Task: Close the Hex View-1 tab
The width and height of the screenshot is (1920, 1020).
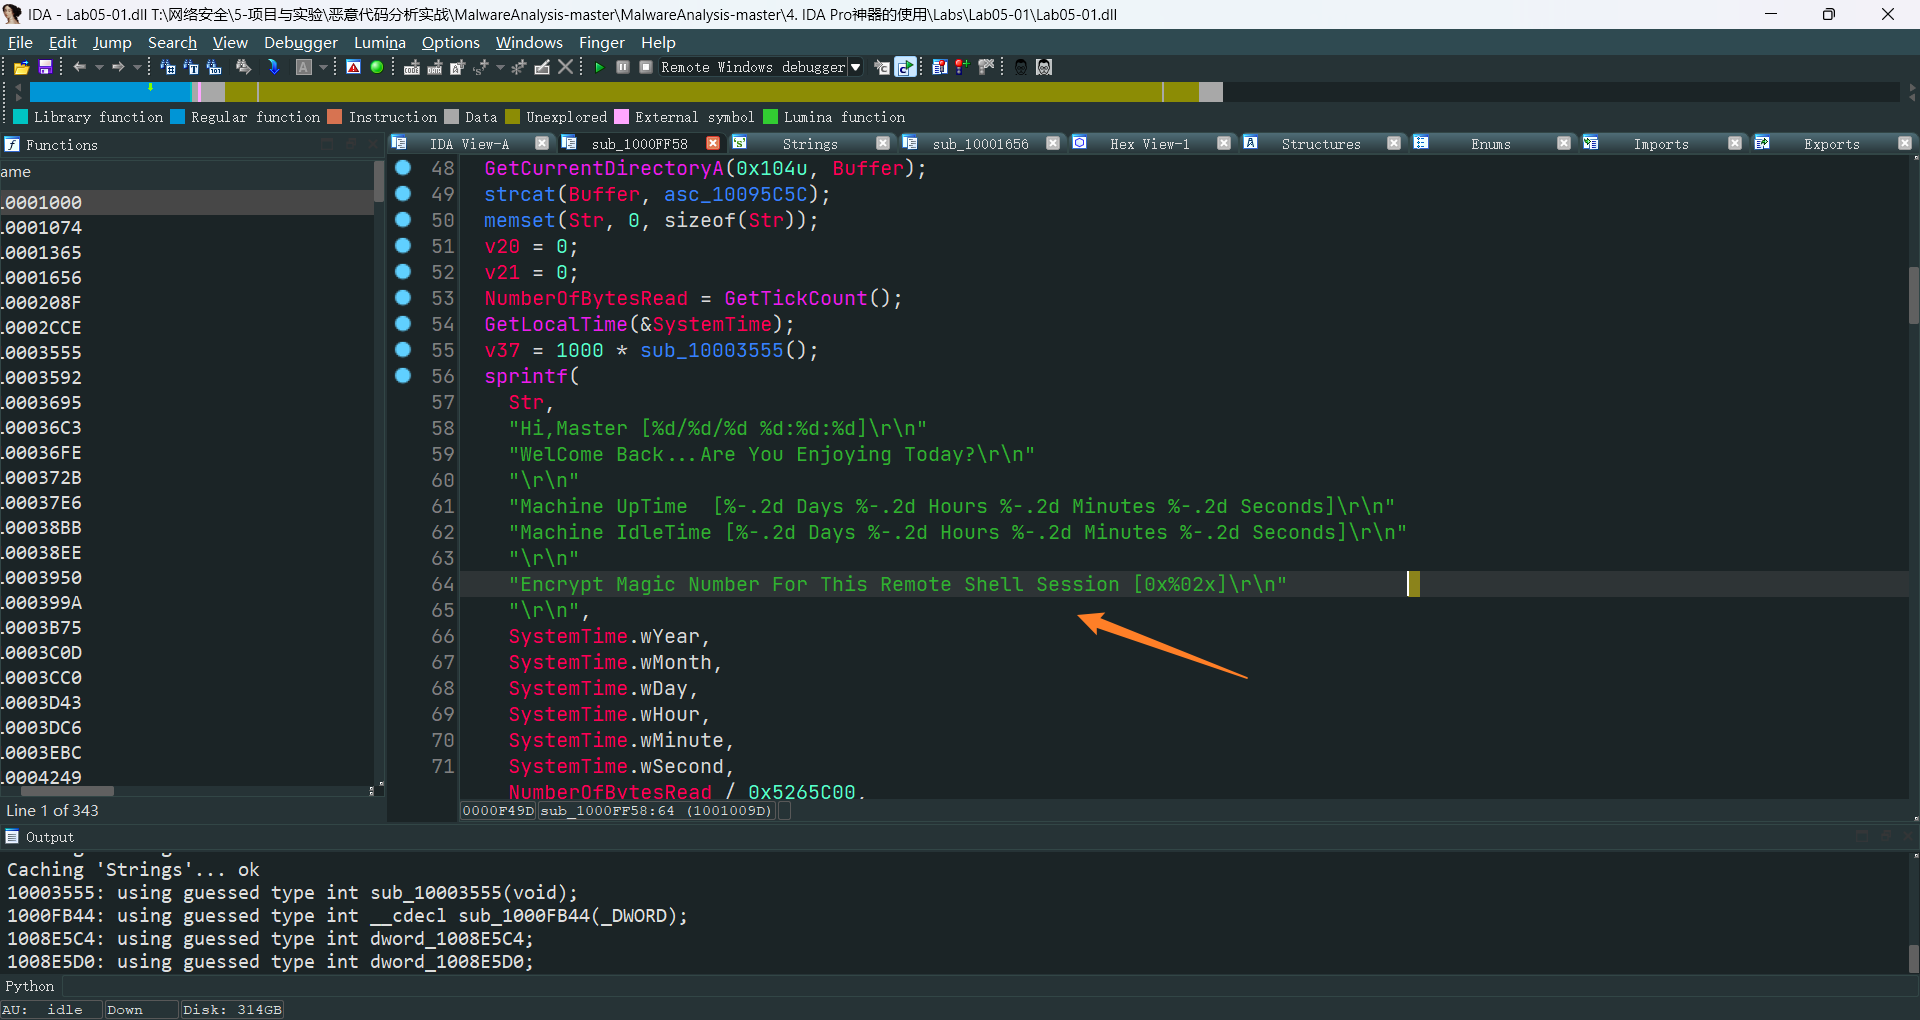Action: [x=1223, y=143]
